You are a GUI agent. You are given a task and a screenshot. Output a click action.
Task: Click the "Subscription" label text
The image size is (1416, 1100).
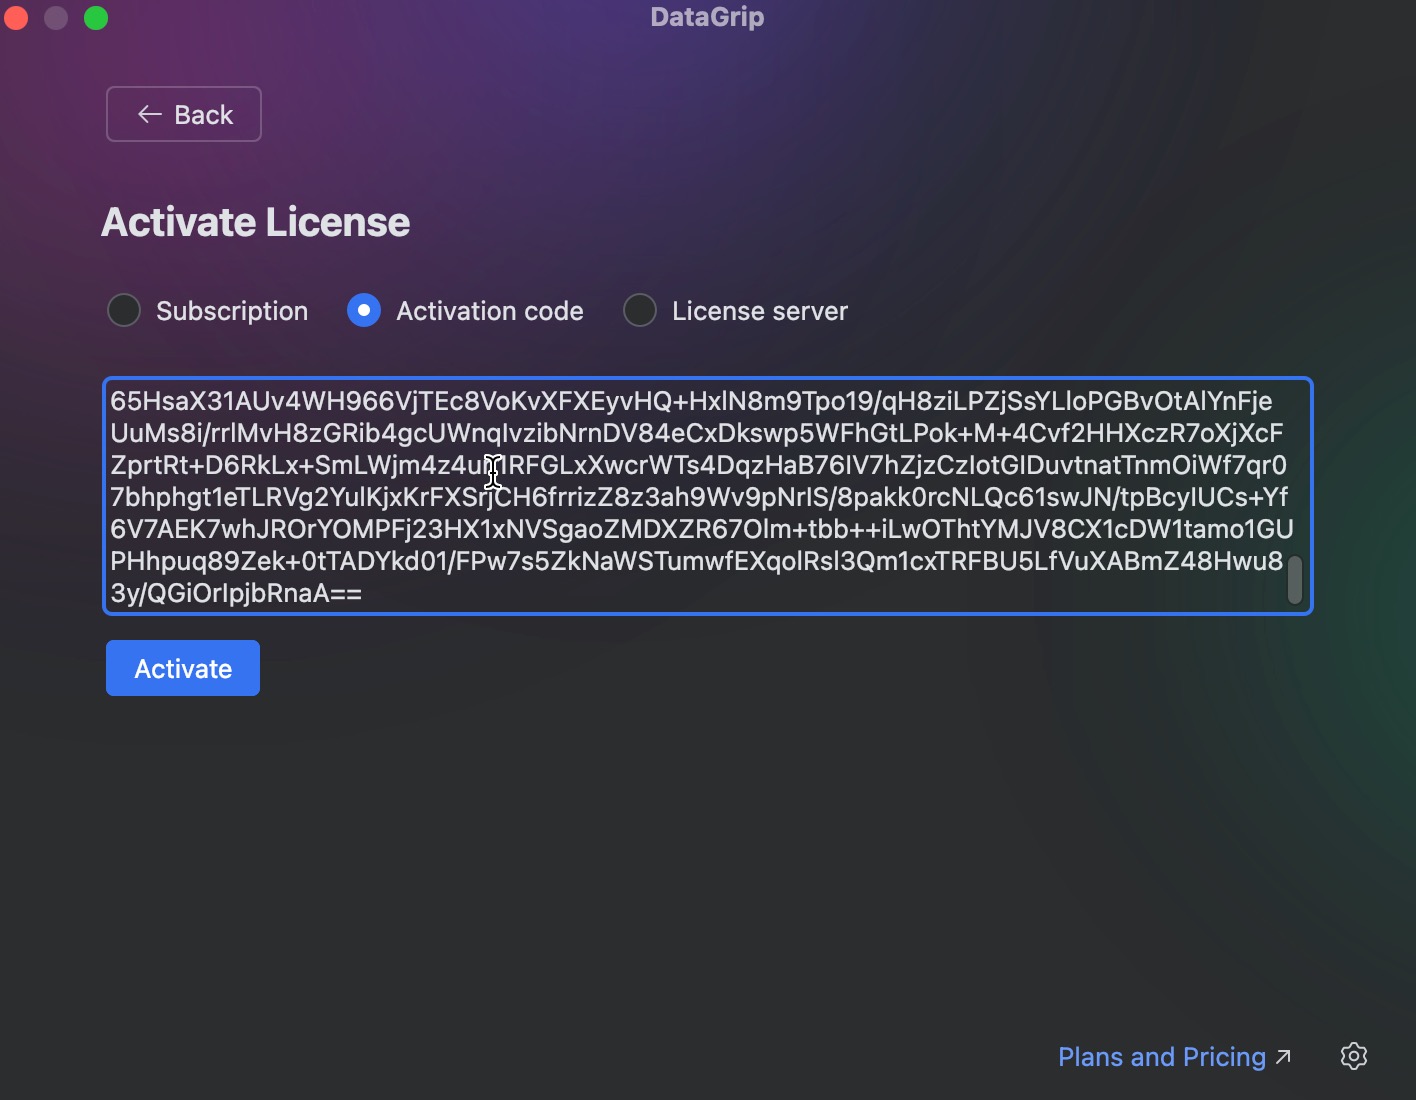point(232,311)
